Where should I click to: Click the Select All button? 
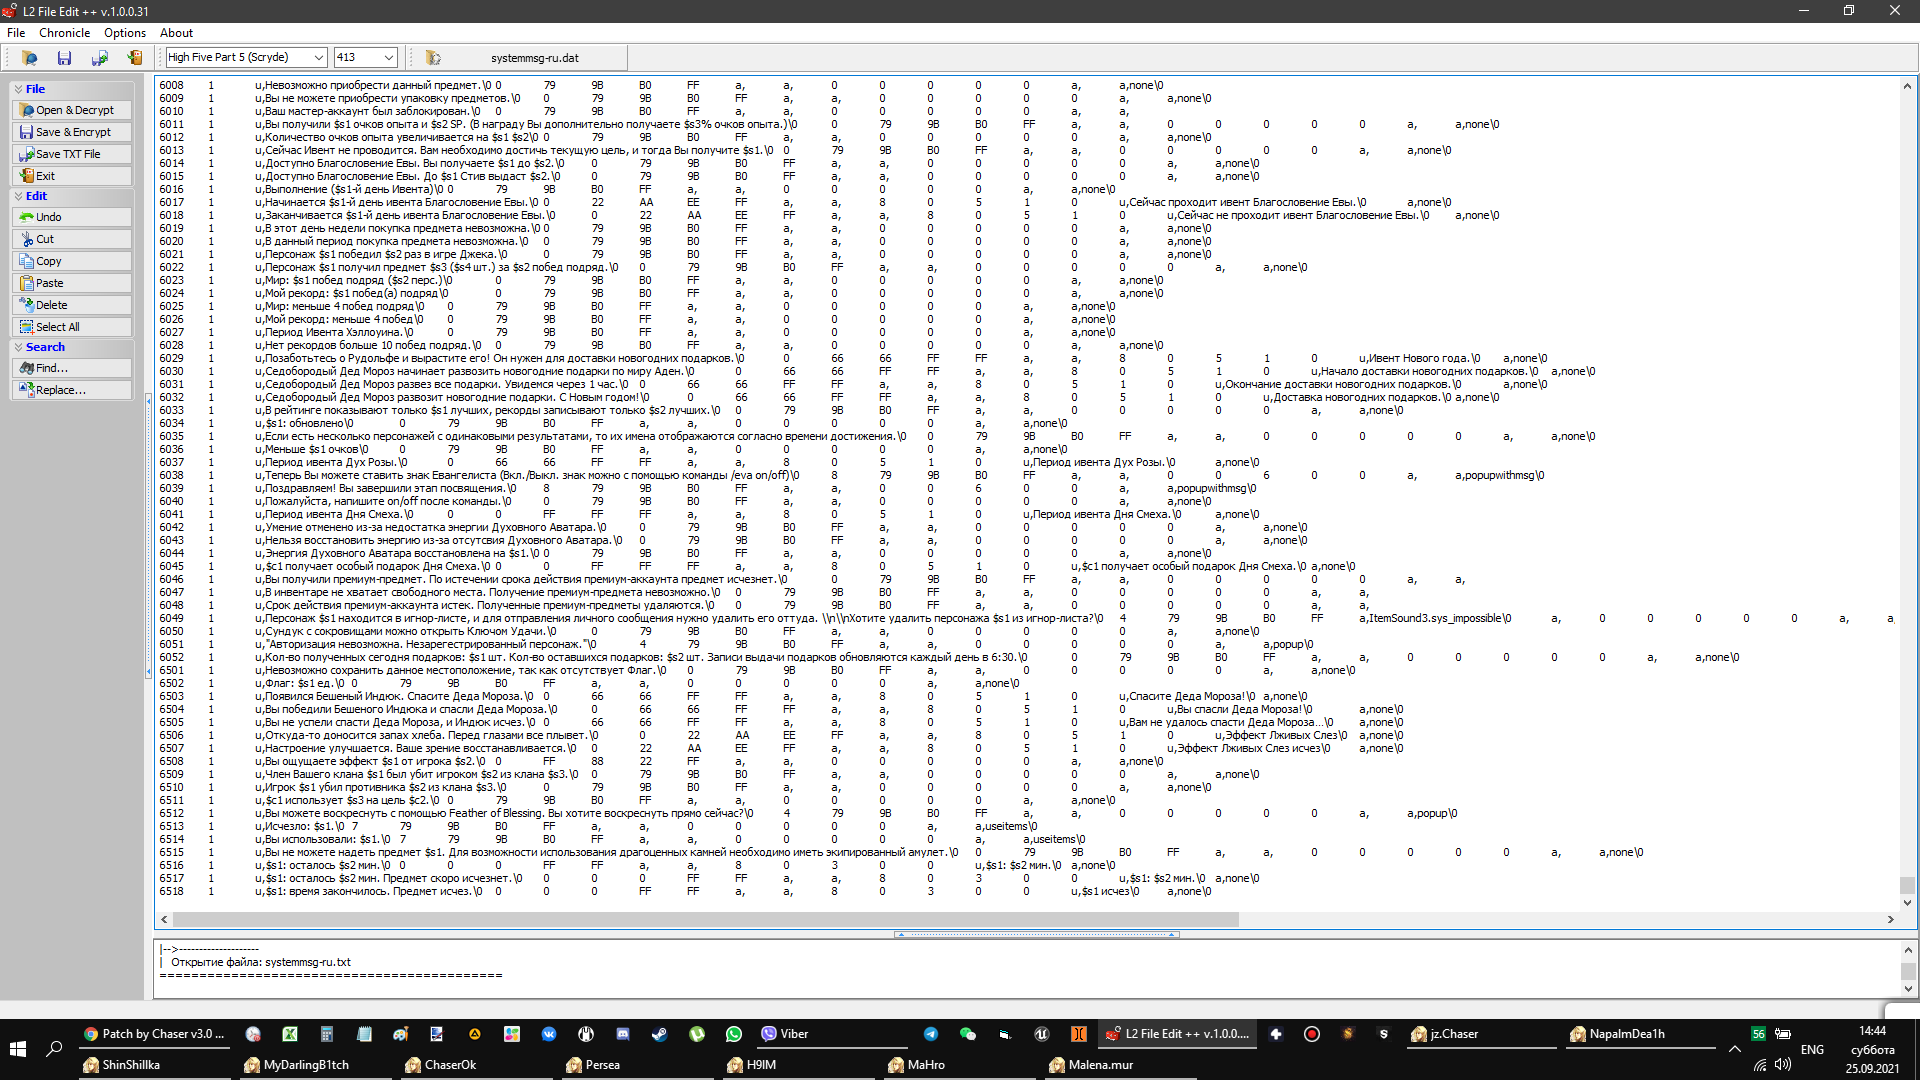pos(72,327)
